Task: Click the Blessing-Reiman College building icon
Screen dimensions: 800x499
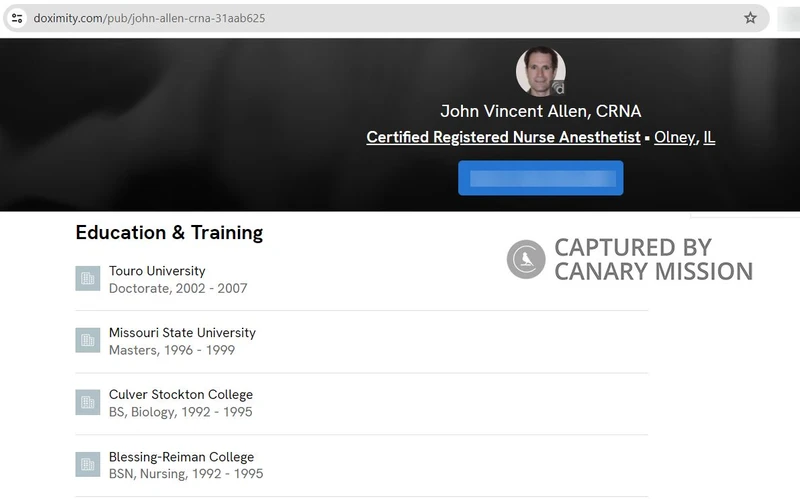Action: (88, 464)
